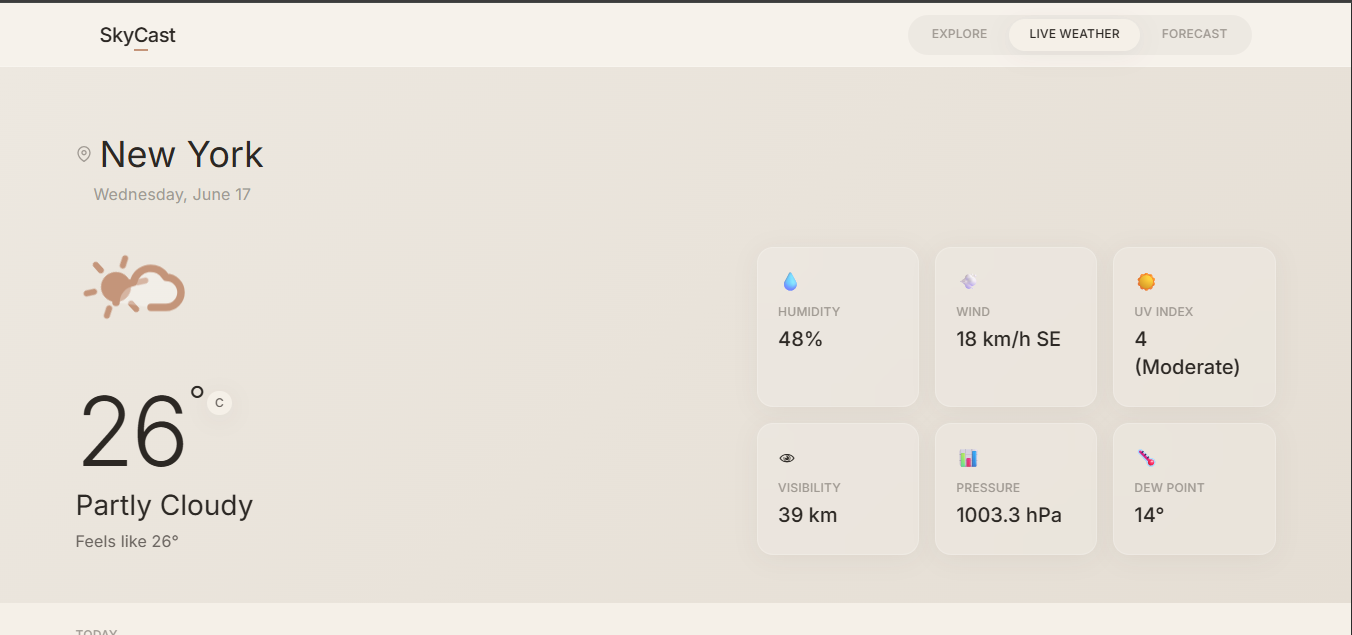Switch to the Forecast tab
This screenshot has height=635, width=1352.
tap(1194, 34)
